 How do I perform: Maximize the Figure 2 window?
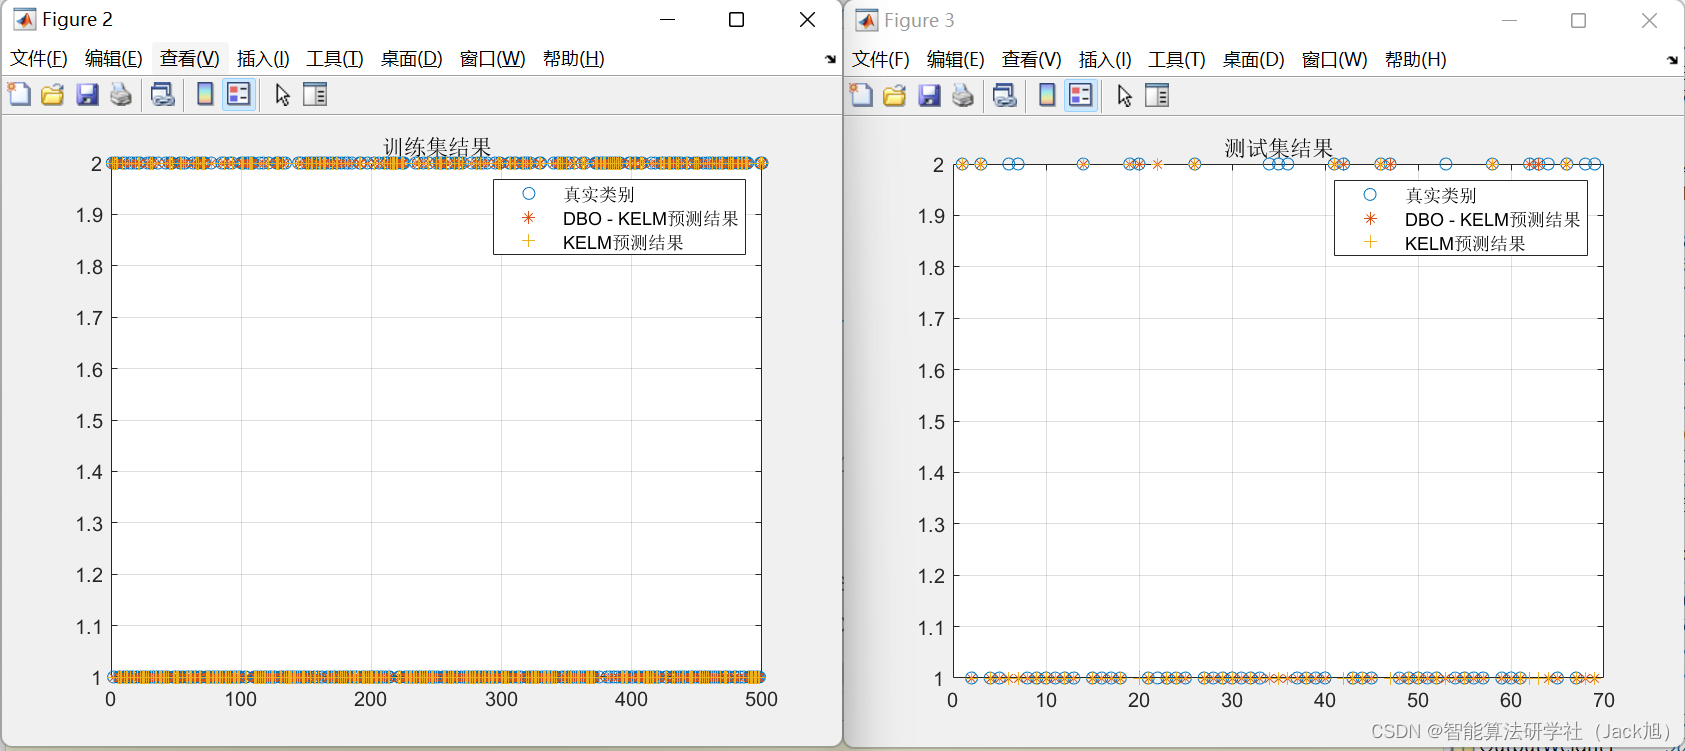click(x=736, y=19)
